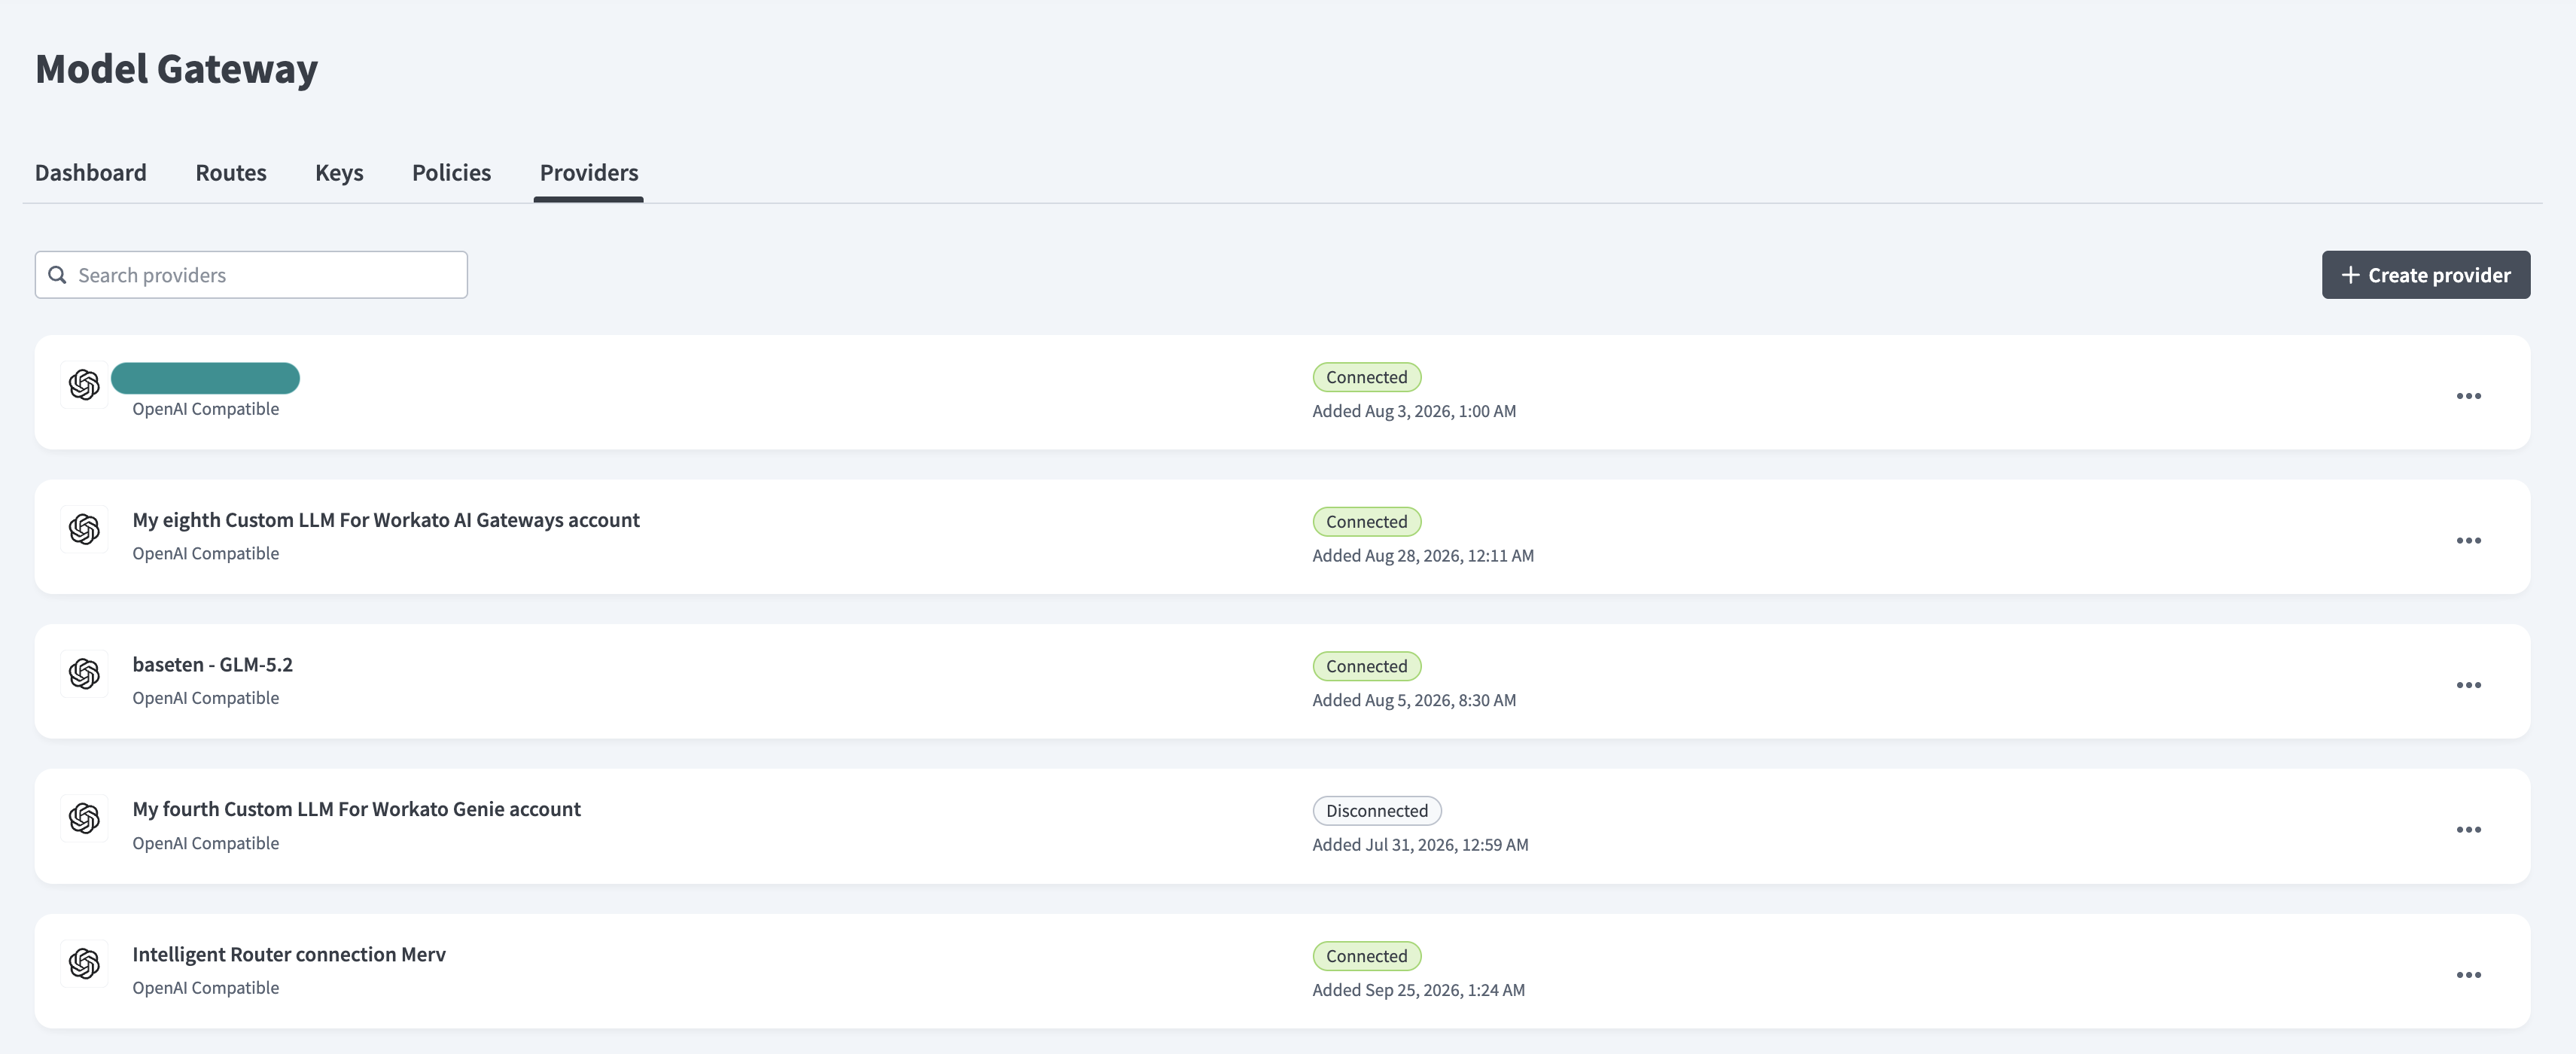2576x1054 pixels.
Task: Click Connected badge above Added Aug 3
Action: pos(1367,377)
